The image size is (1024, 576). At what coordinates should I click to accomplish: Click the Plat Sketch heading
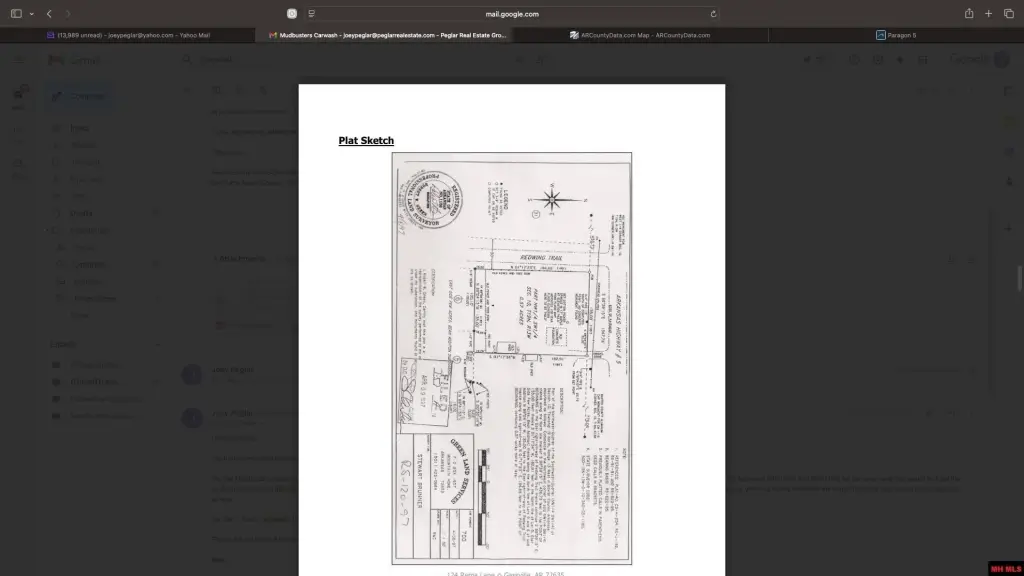pos(366,141)
